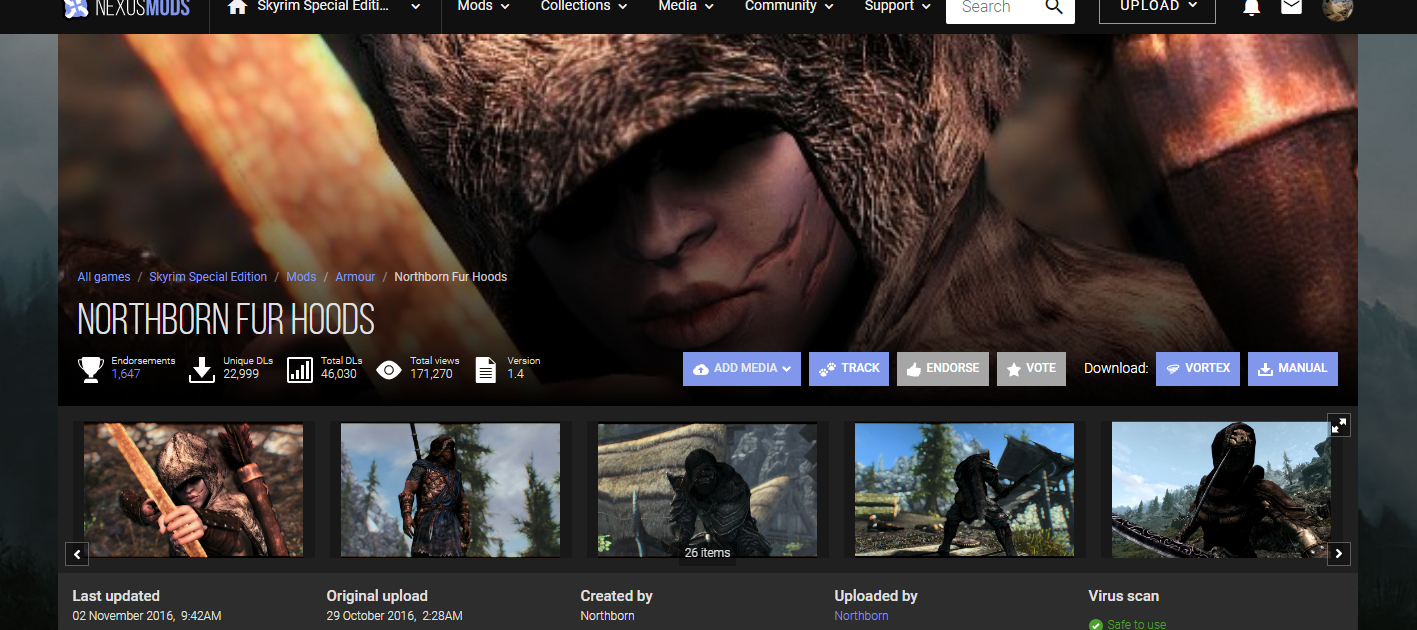
Task: Click the Last updated date 02 November 2016
Action: (147, 616)
